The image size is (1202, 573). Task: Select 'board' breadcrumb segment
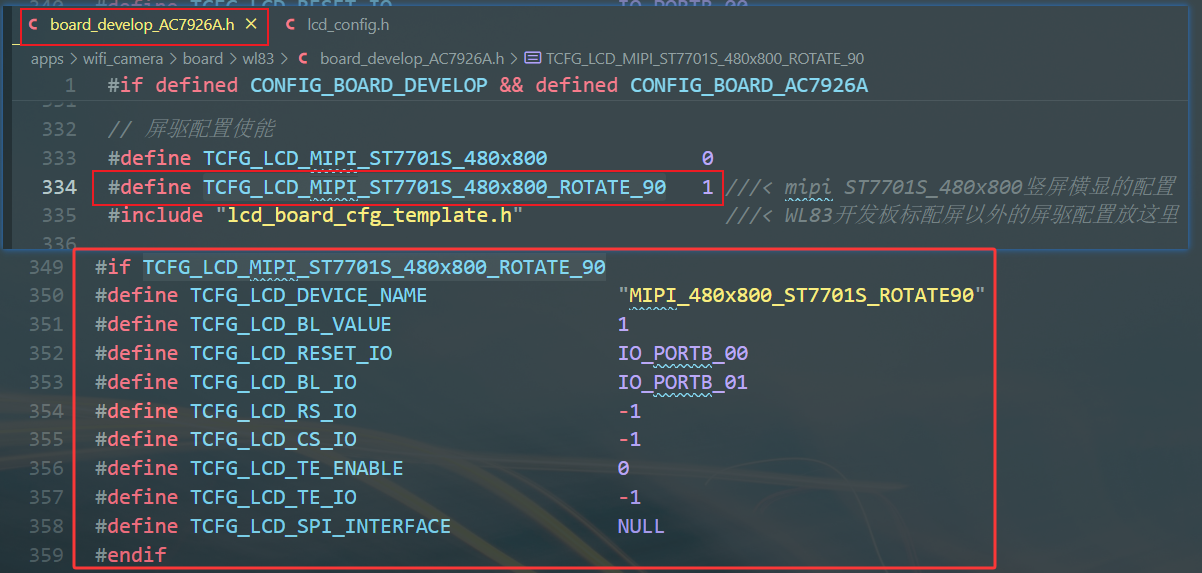tap(203, 59)
